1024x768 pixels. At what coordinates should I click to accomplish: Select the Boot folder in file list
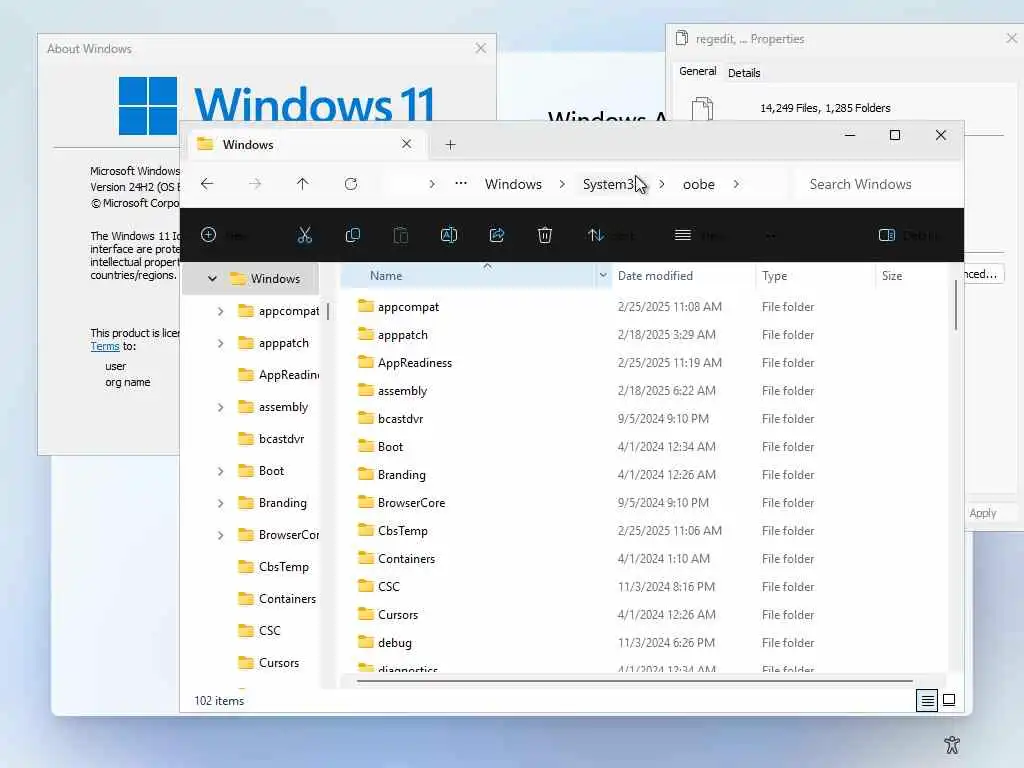390,447
